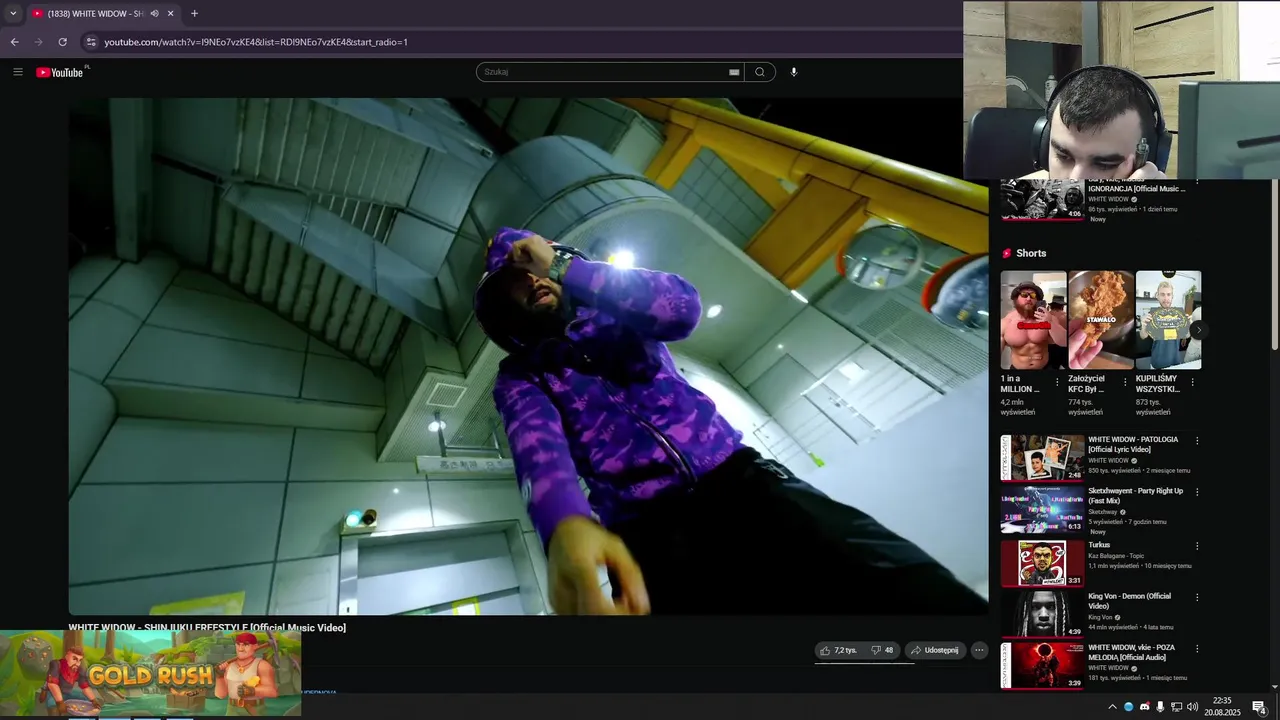Mute tab via speaker icon on tab
The width and height of the screenshot is (1280, 720).
[154, 13]
